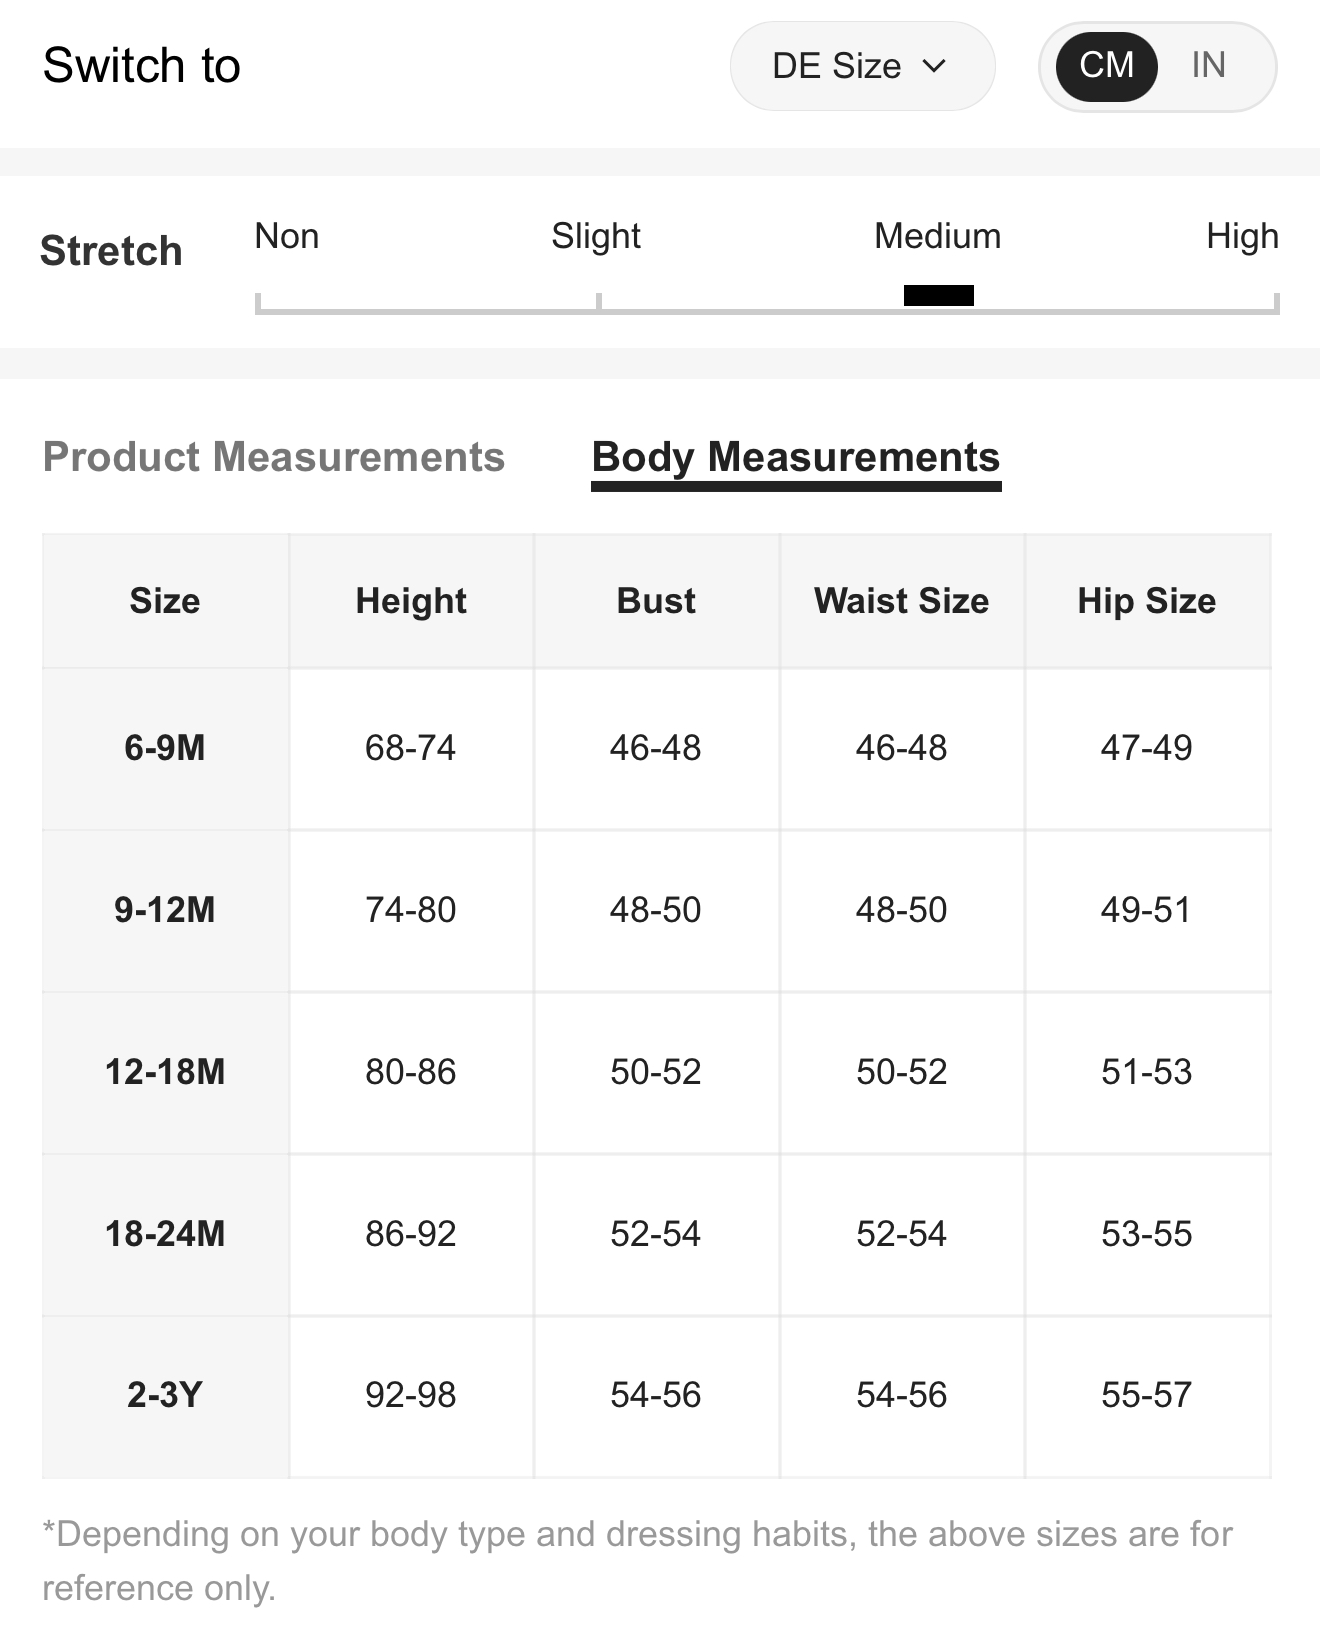The image size is (1320, 1627).
Task: Open the DE Size dropdown
Action: point(862,66)
